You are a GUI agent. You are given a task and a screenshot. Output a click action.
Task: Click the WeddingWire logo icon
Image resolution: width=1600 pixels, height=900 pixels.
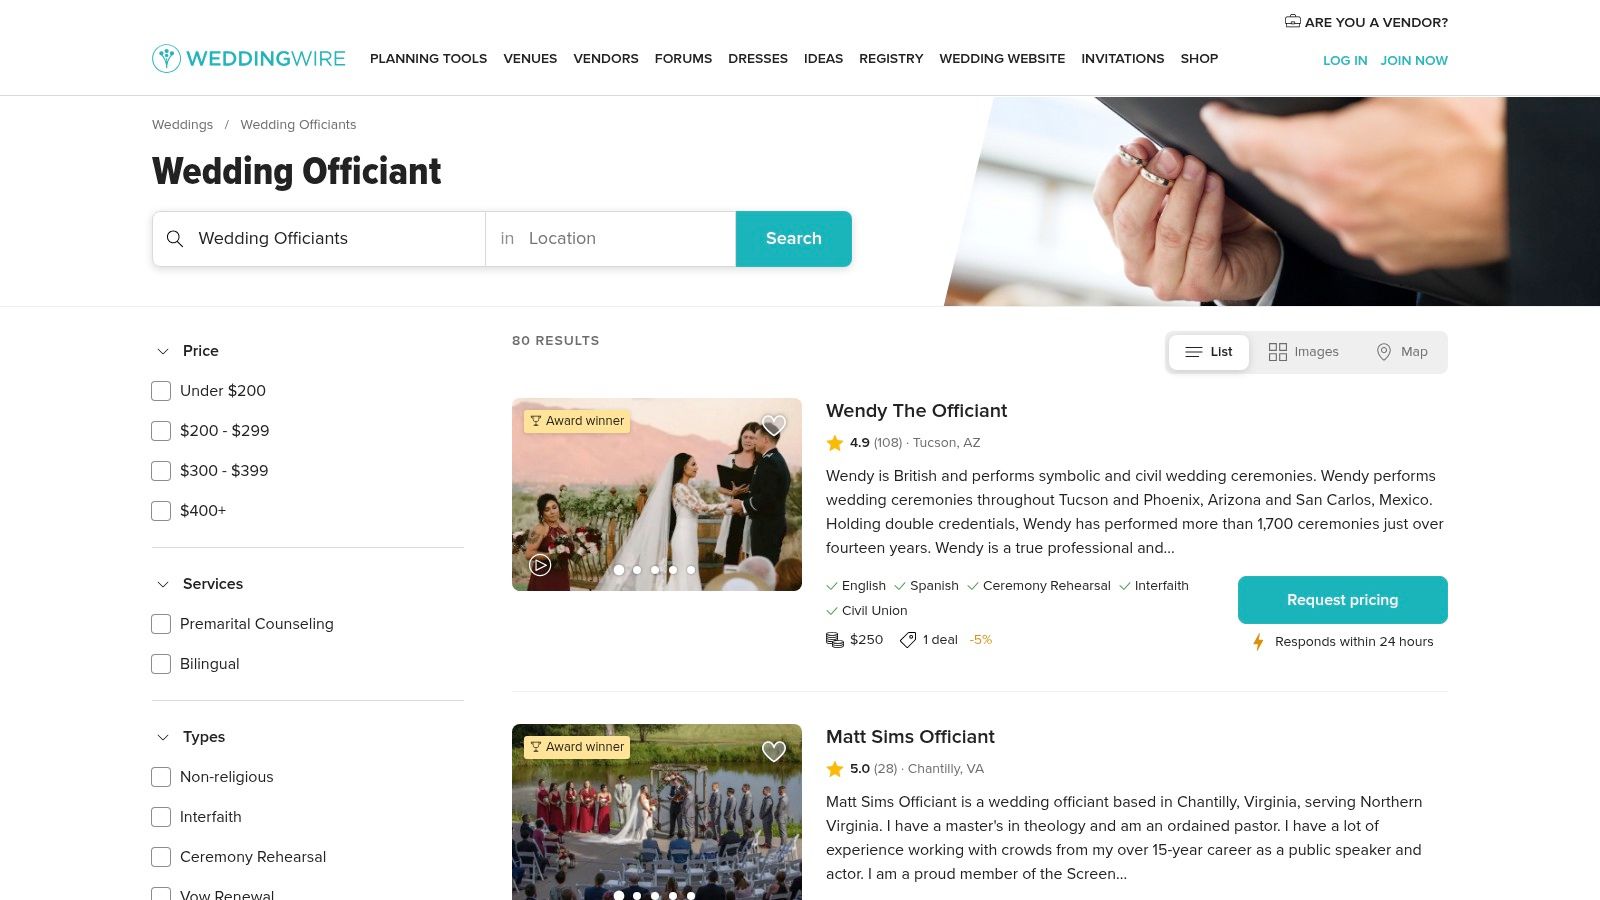pyautogui.click(x=166, y=58)
